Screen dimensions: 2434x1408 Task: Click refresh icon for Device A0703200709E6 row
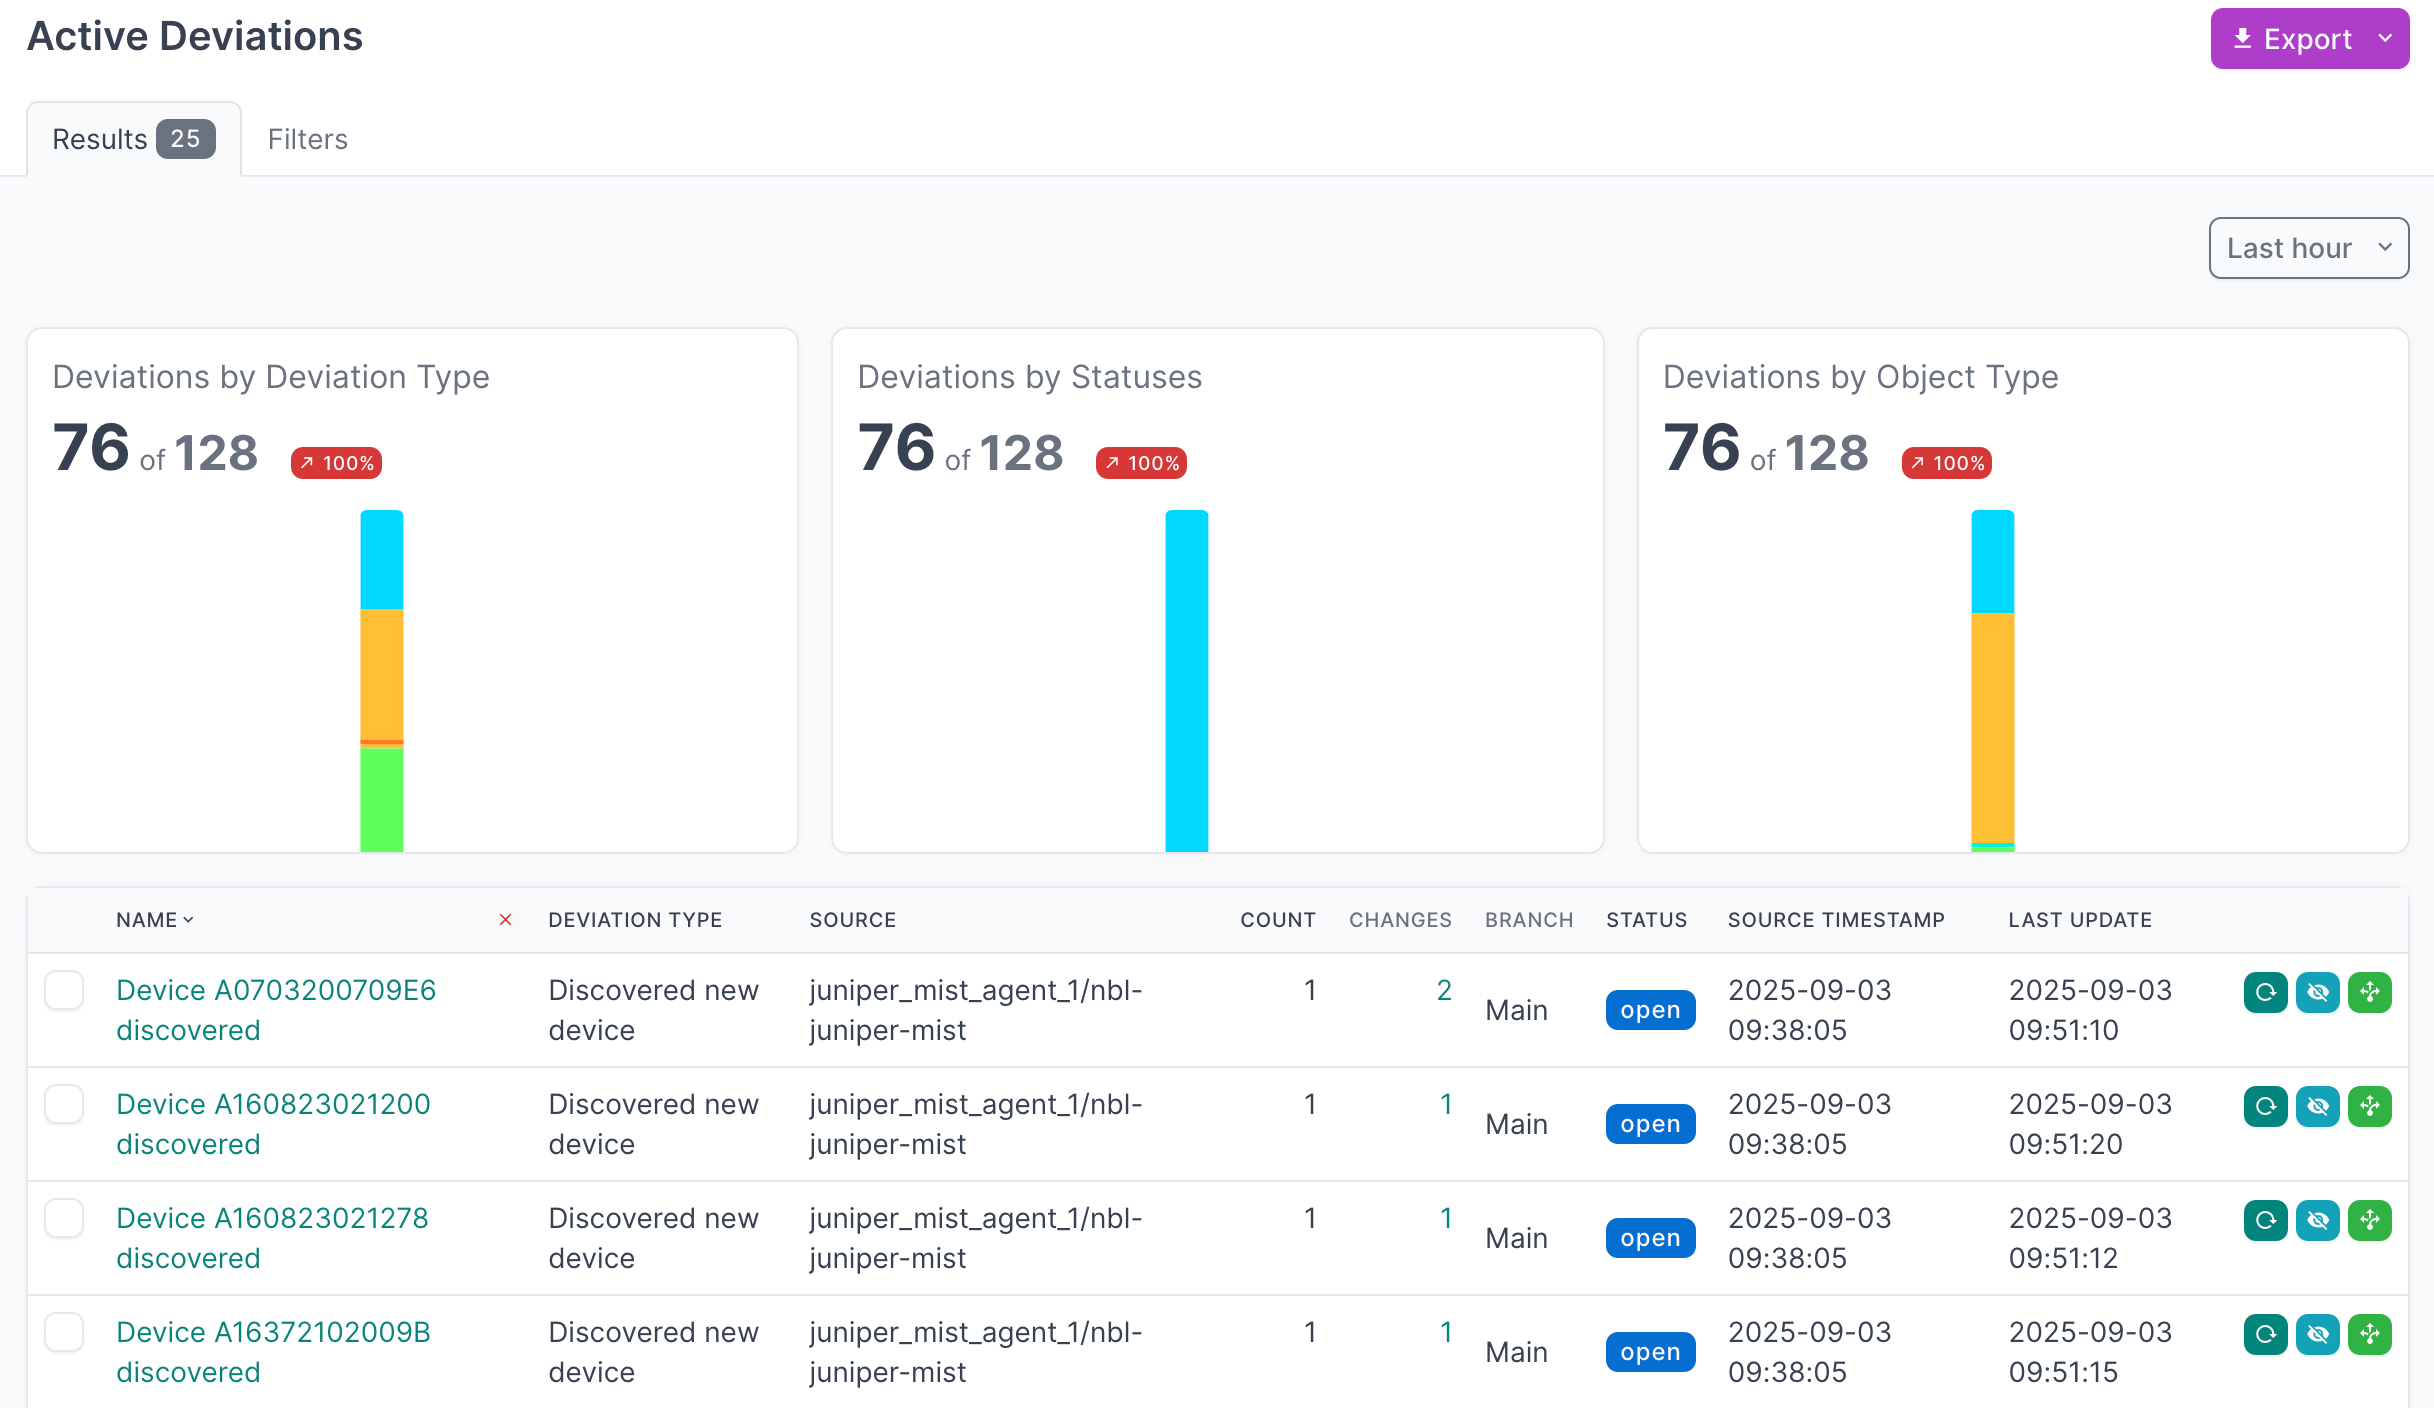click(2265, 992)
